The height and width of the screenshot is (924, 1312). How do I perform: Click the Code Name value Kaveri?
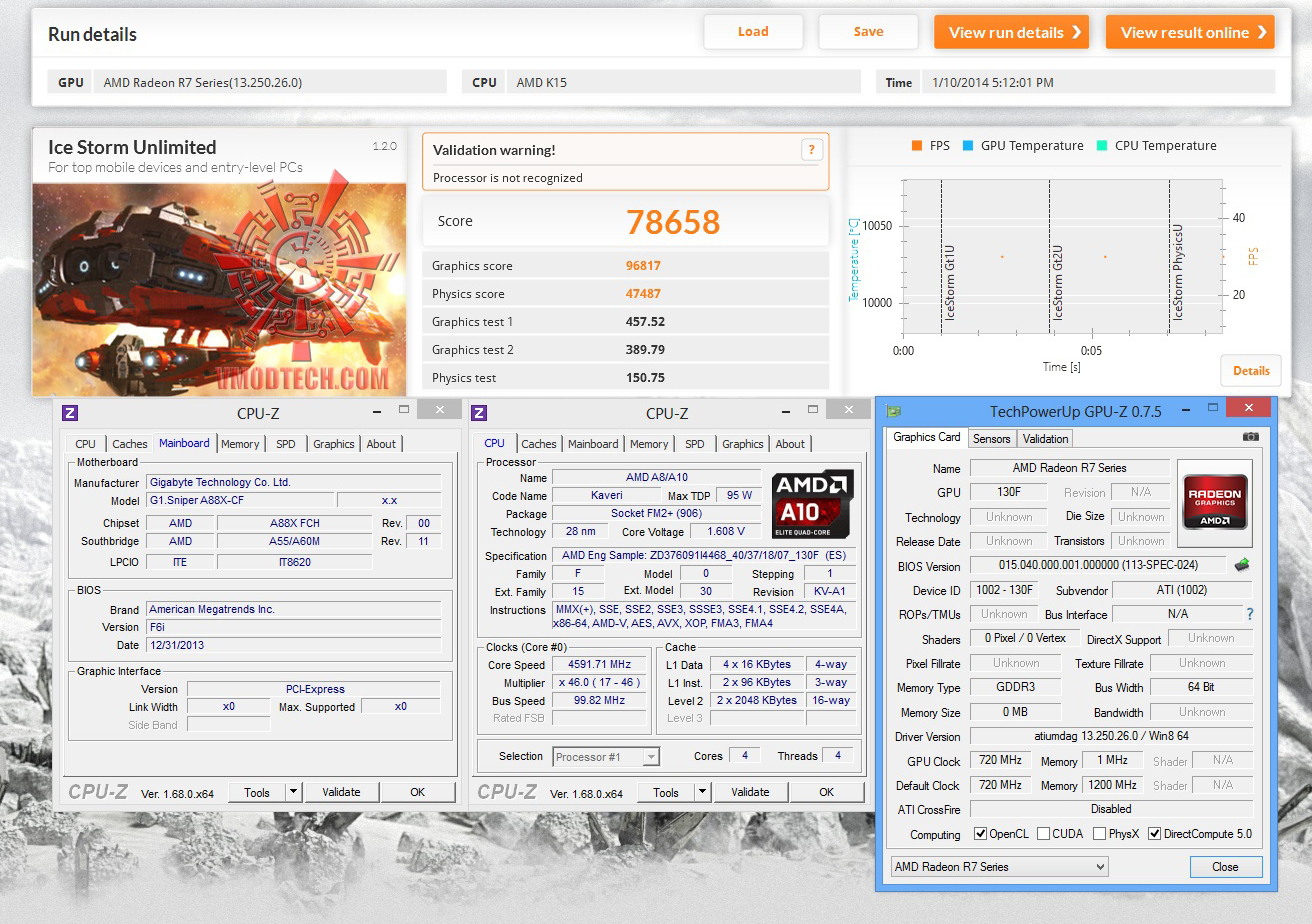pos(606,496)
